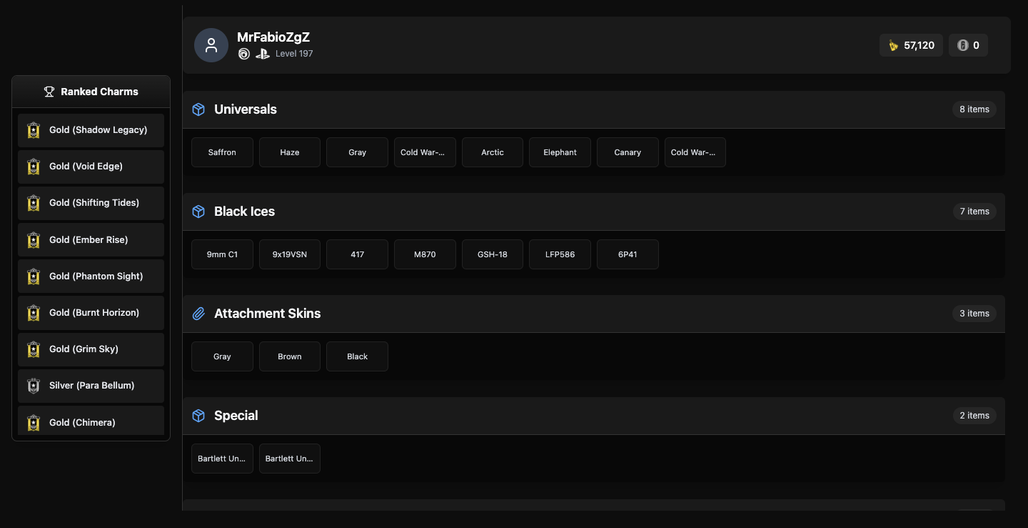
Task: Click the credits coin icon
Action: [x=962, y=45]
